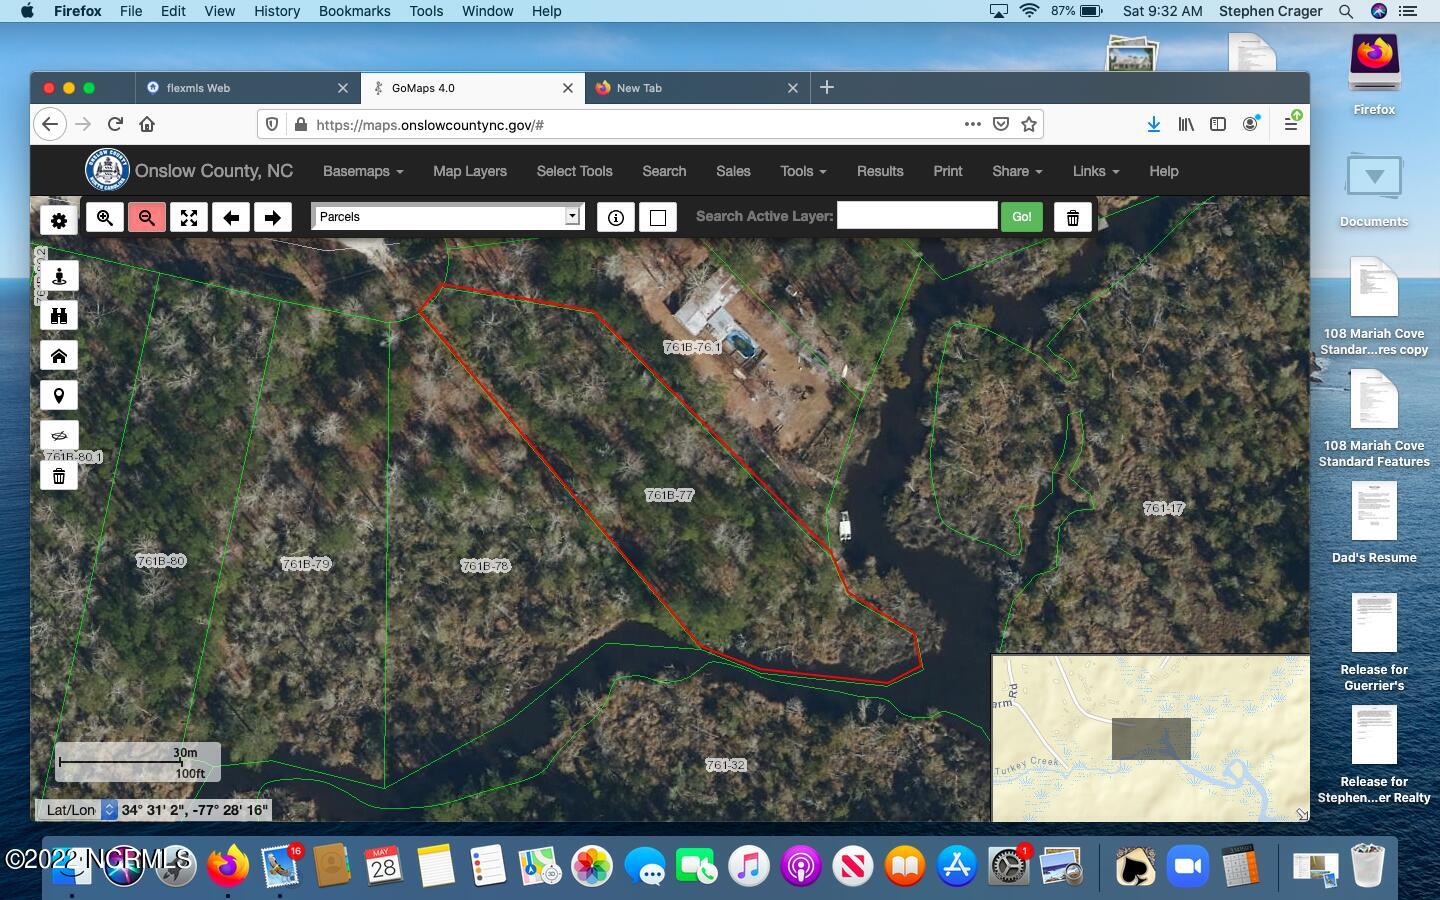Click the full extent zoom icon
The height and width of the screenshot is (900, 1440).
click(188, 217)
